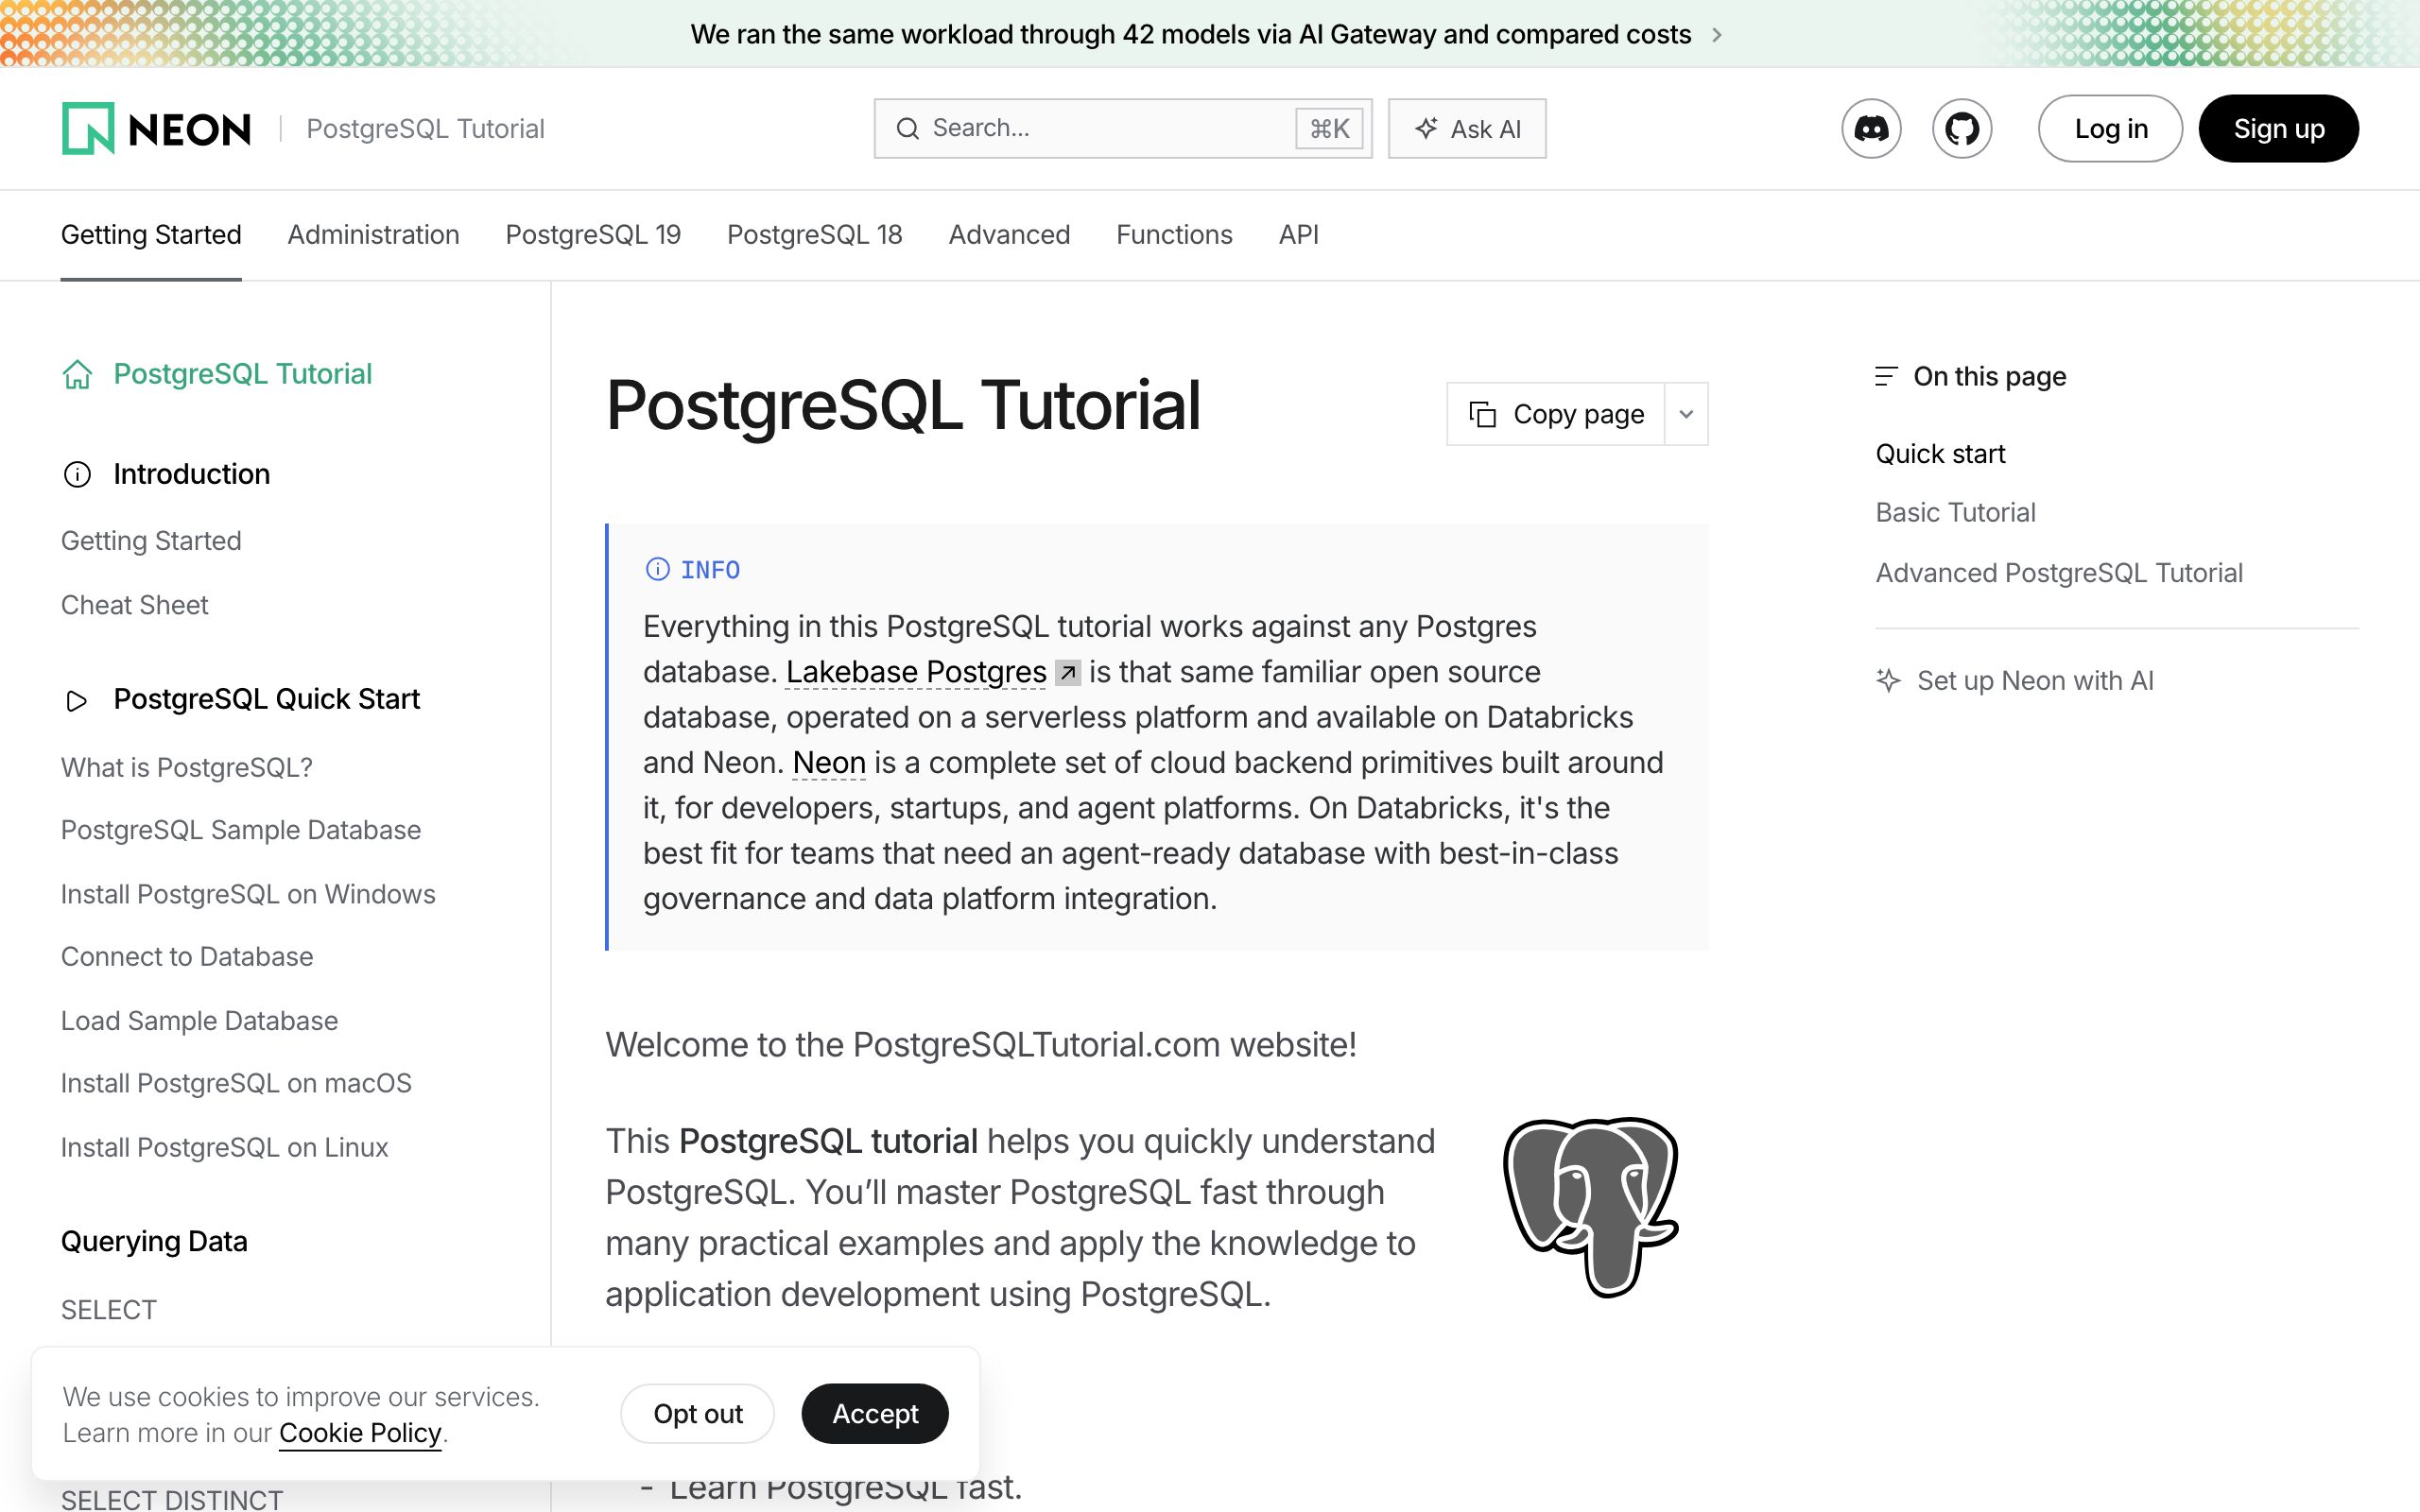Switch to the Advanced tab
The image size is (2420, 1512).
point(1009,234)
